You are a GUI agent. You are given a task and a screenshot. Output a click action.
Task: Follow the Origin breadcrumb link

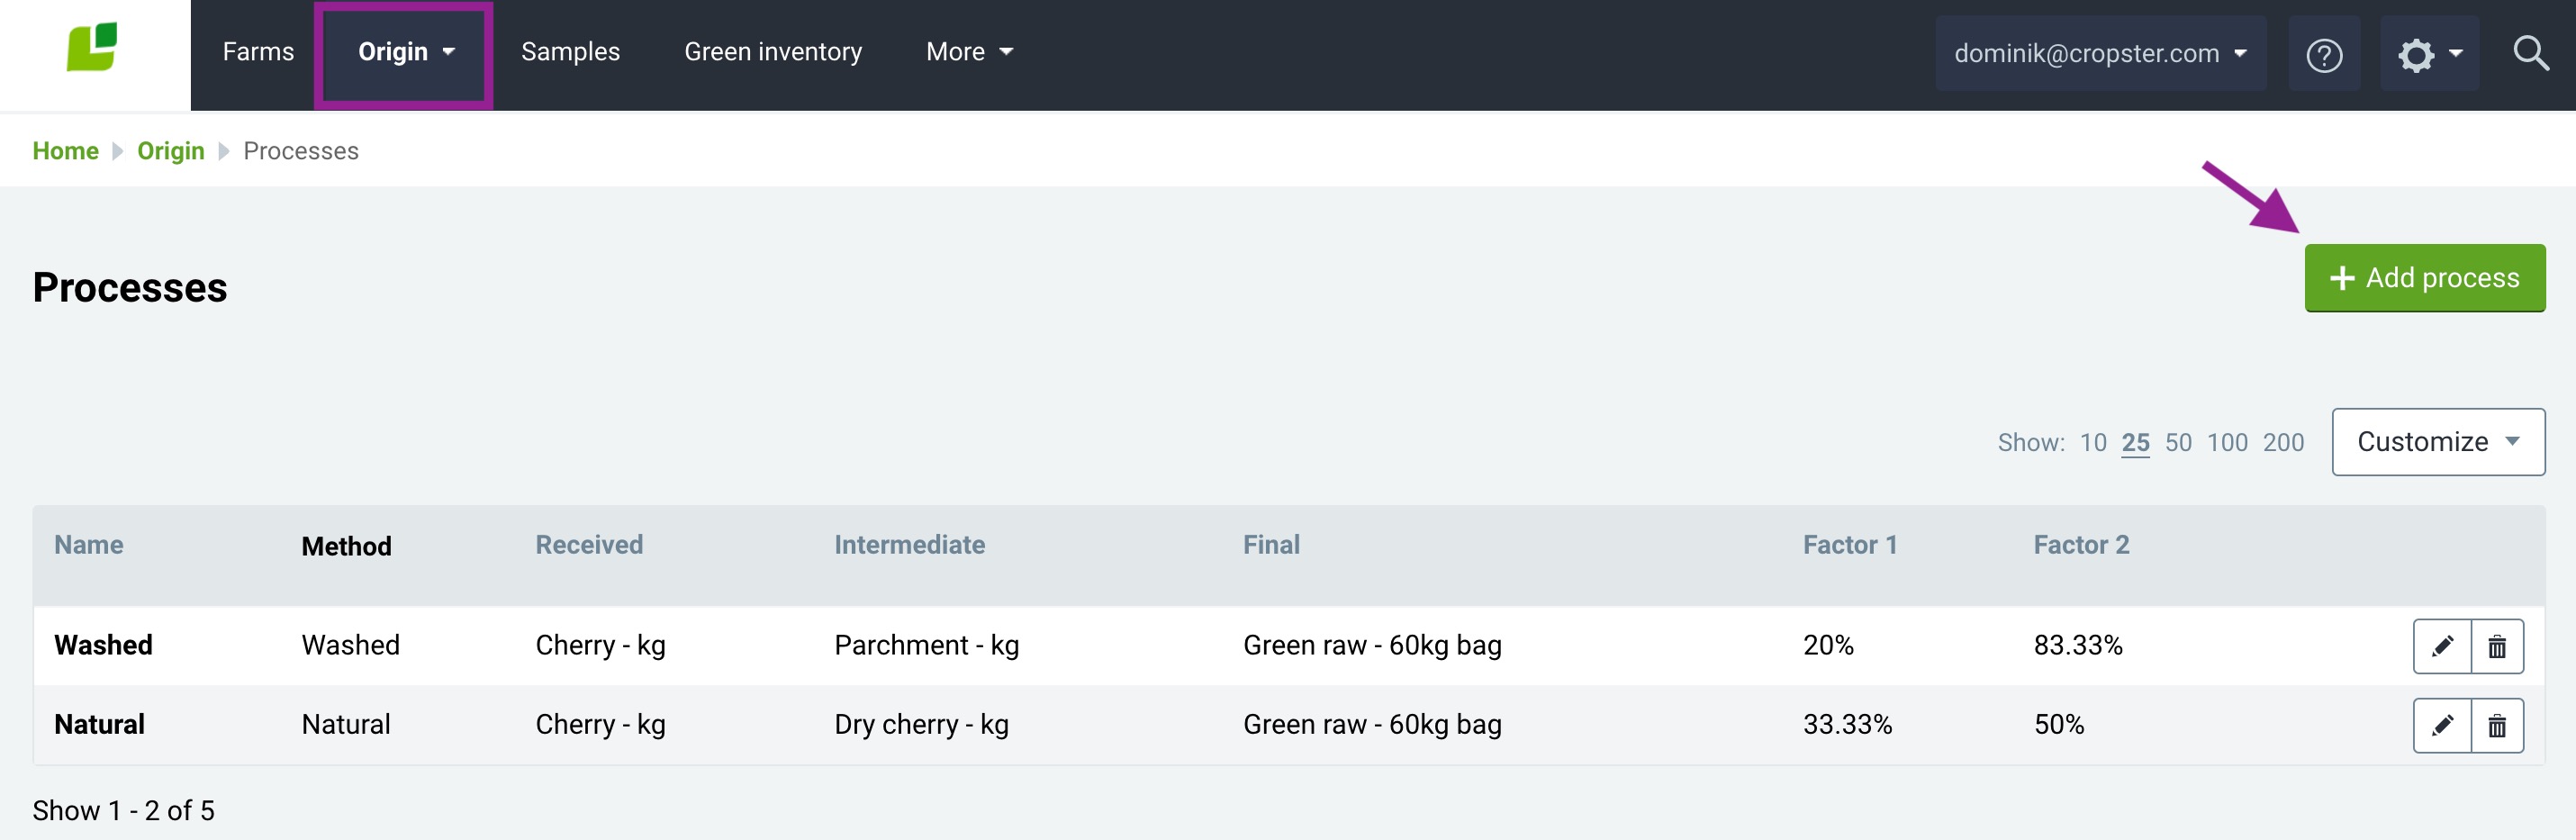pyautogui.click(x=170, y=151)
